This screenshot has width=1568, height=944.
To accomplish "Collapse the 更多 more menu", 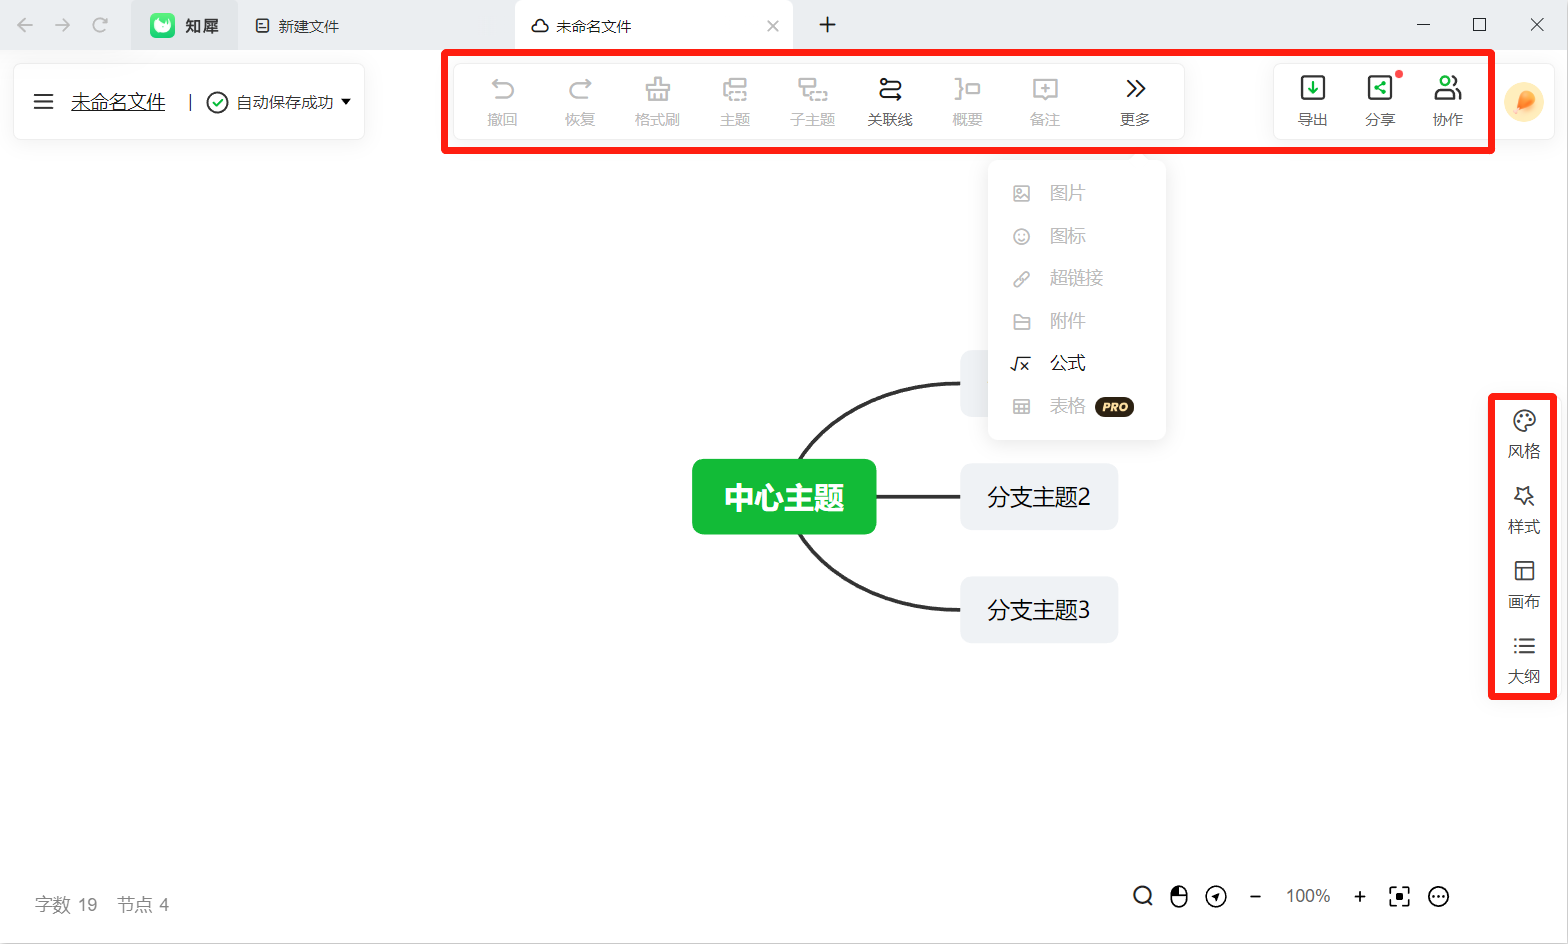I will (1135, 101).
